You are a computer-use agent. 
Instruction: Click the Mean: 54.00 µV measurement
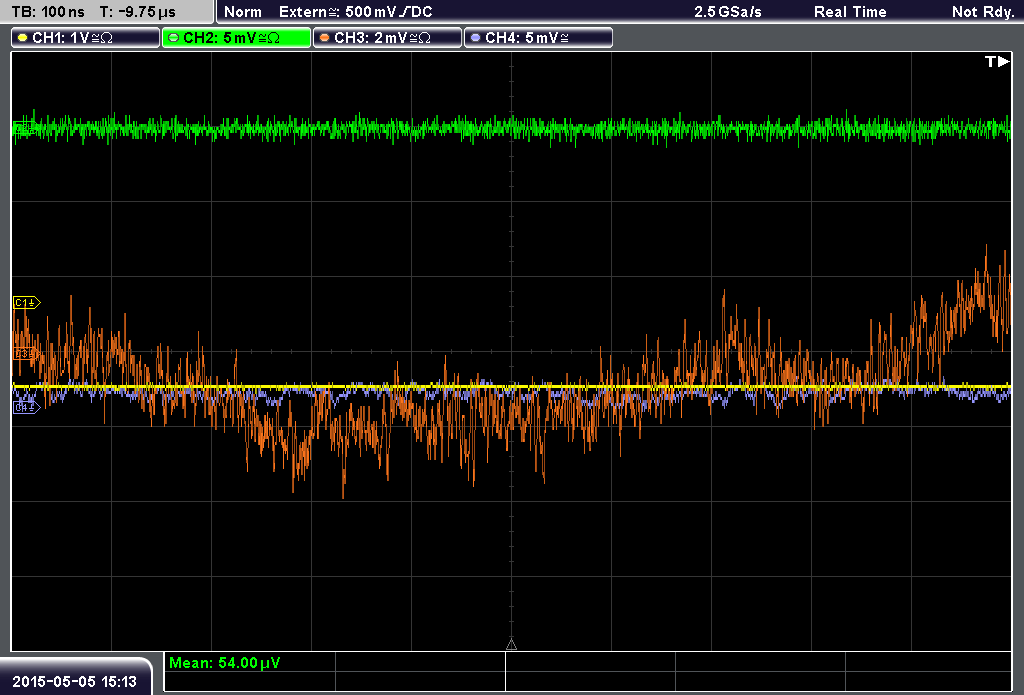pos(225,663)
